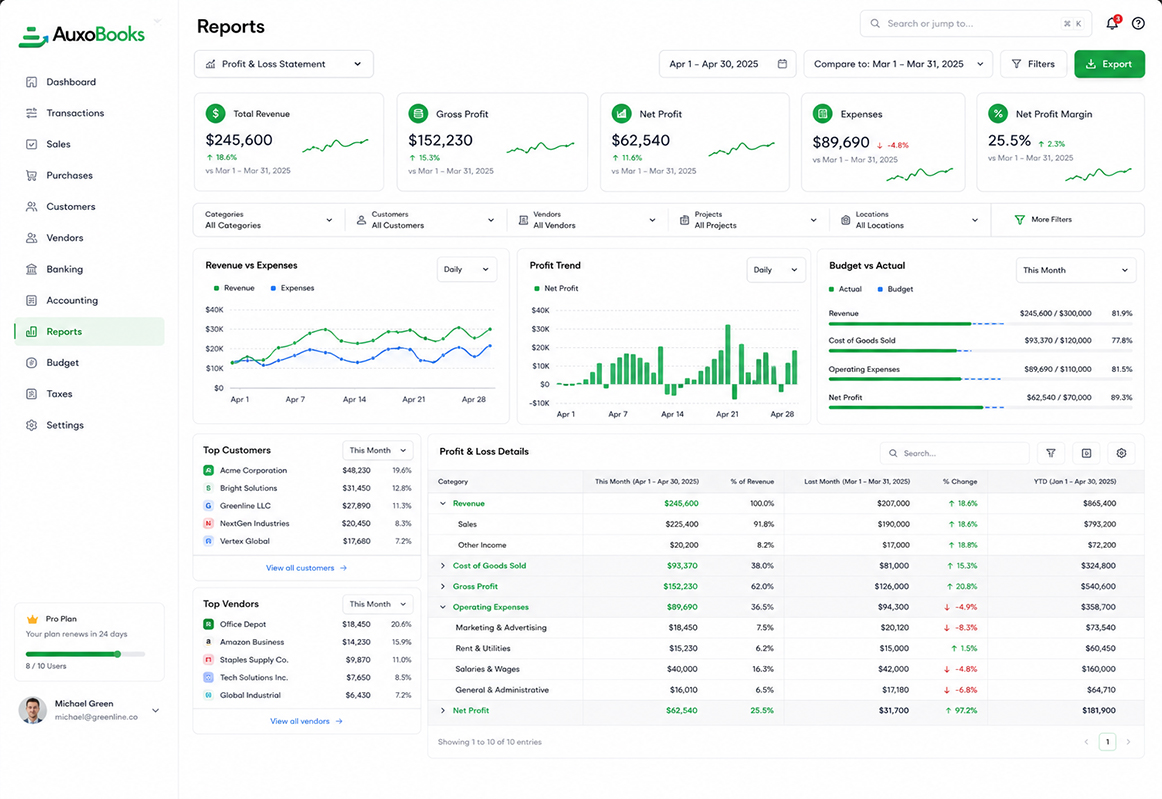The width and height of the screenshot is (1162, 799).
Task: Click the NextGen Industries customer icon
Action: (x=208, y=523)
